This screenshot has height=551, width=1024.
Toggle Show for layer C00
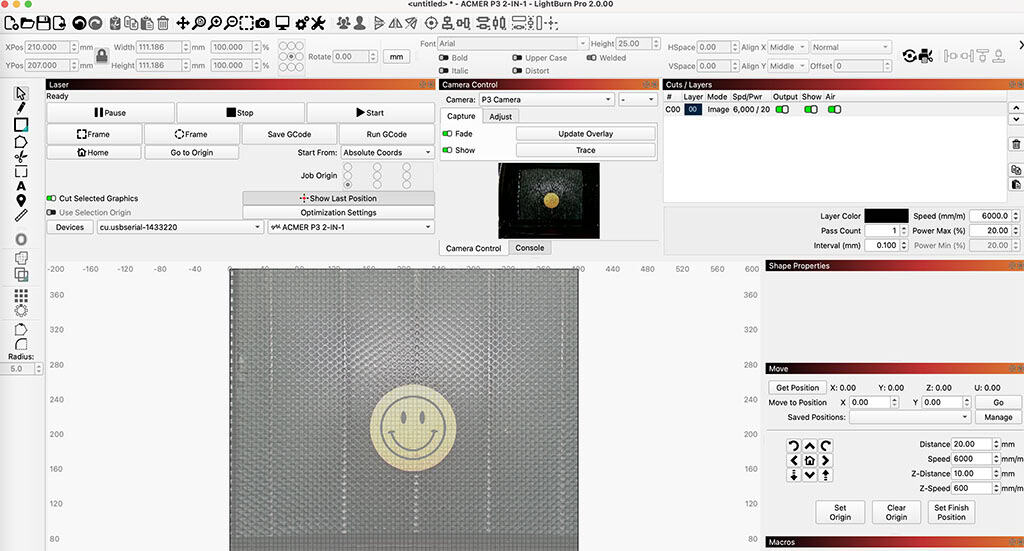810,109
